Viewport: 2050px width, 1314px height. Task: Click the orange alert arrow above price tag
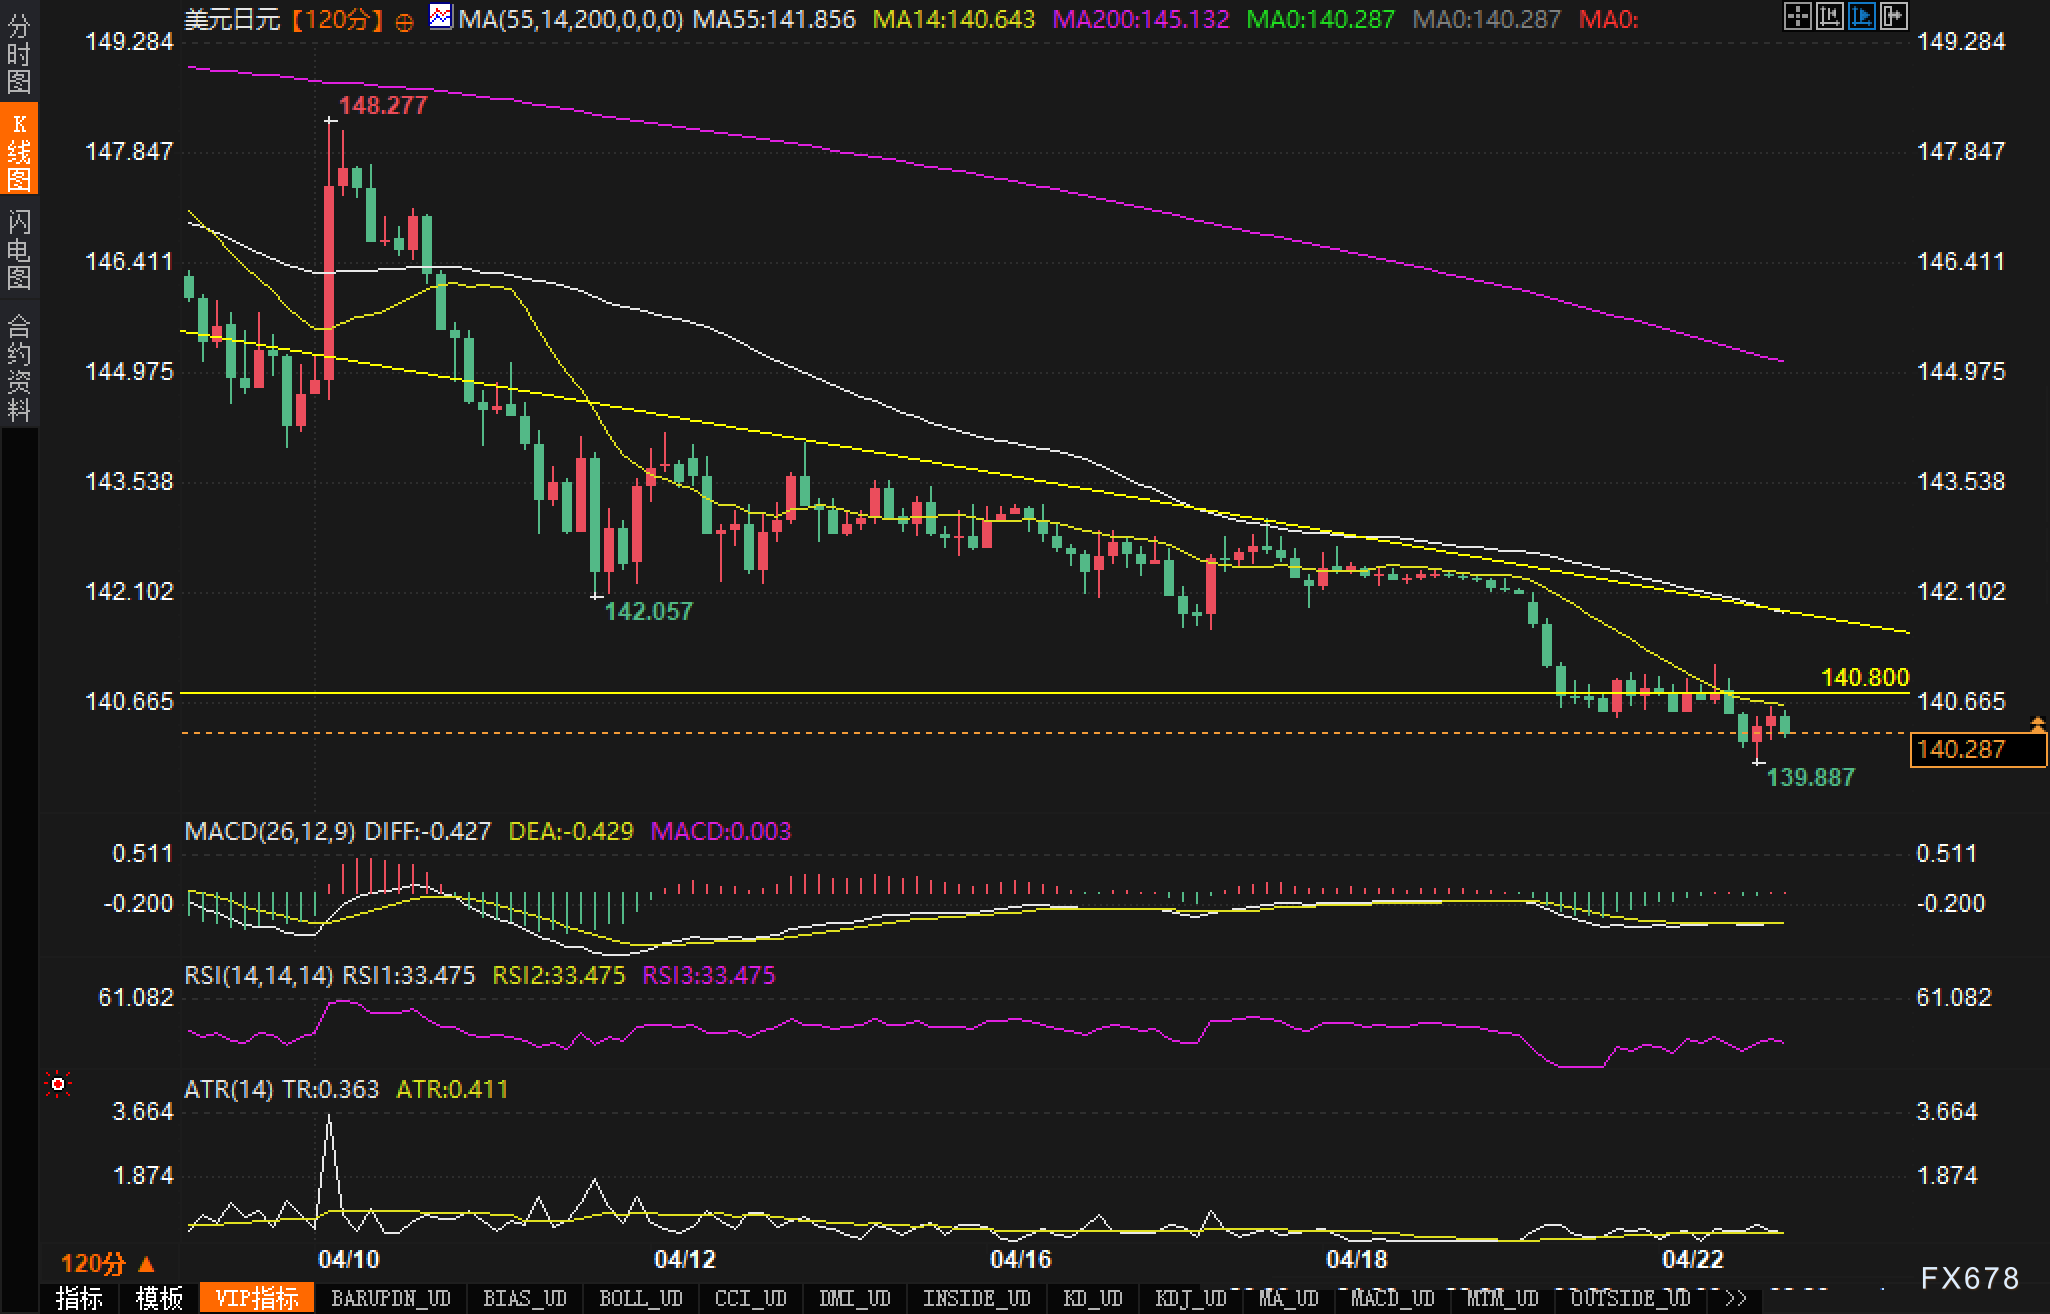point(2037,723)
